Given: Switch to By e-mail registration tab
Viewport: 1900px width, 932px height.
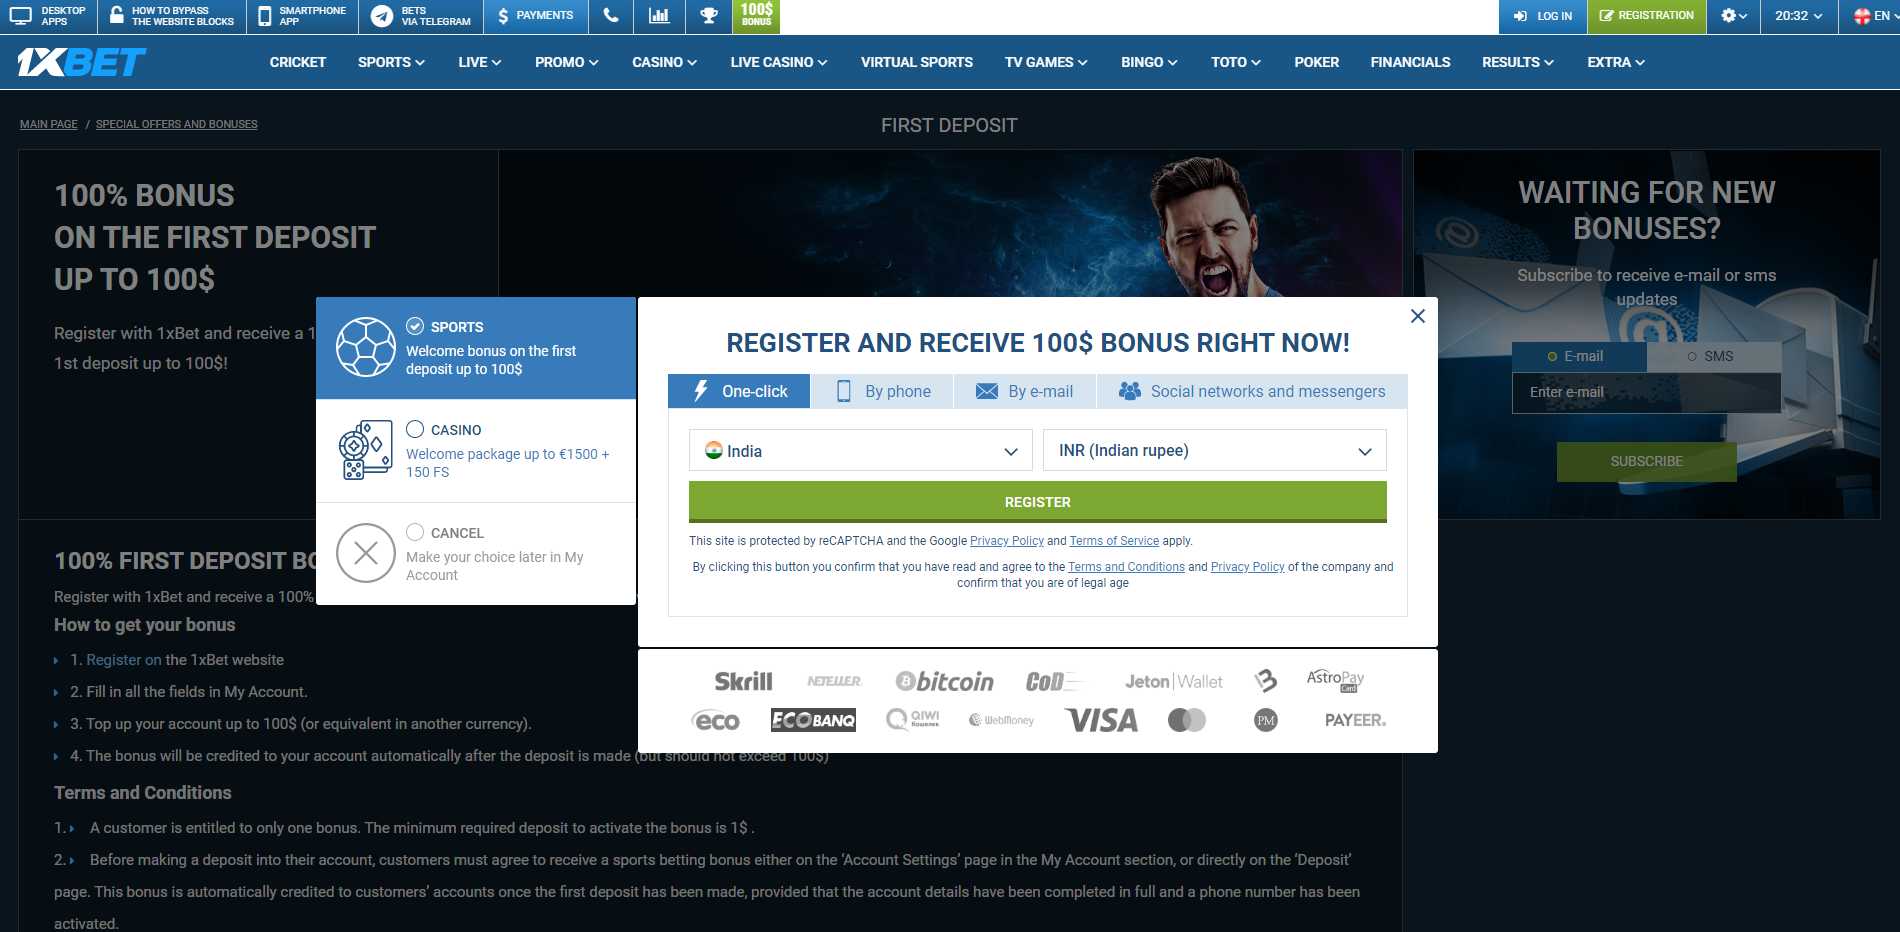Looking at the screenshot, I should click(x=1025, y=391).
